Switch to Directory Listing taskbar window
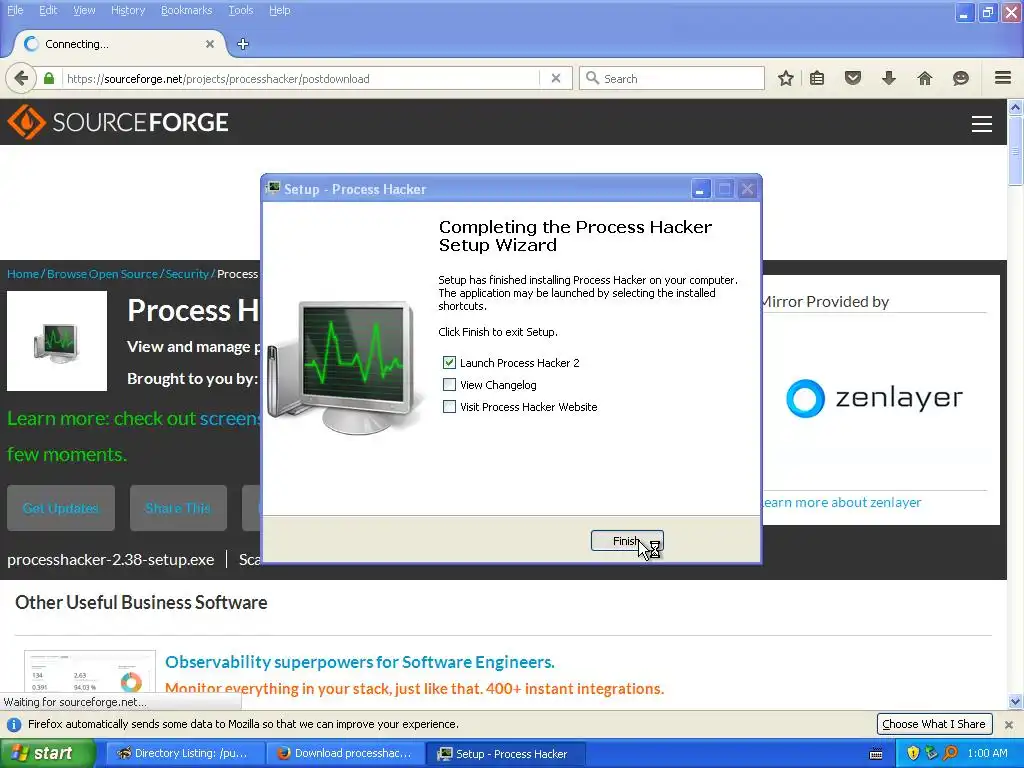Screen dimensions: 1024x768 (x=184, y=754)
